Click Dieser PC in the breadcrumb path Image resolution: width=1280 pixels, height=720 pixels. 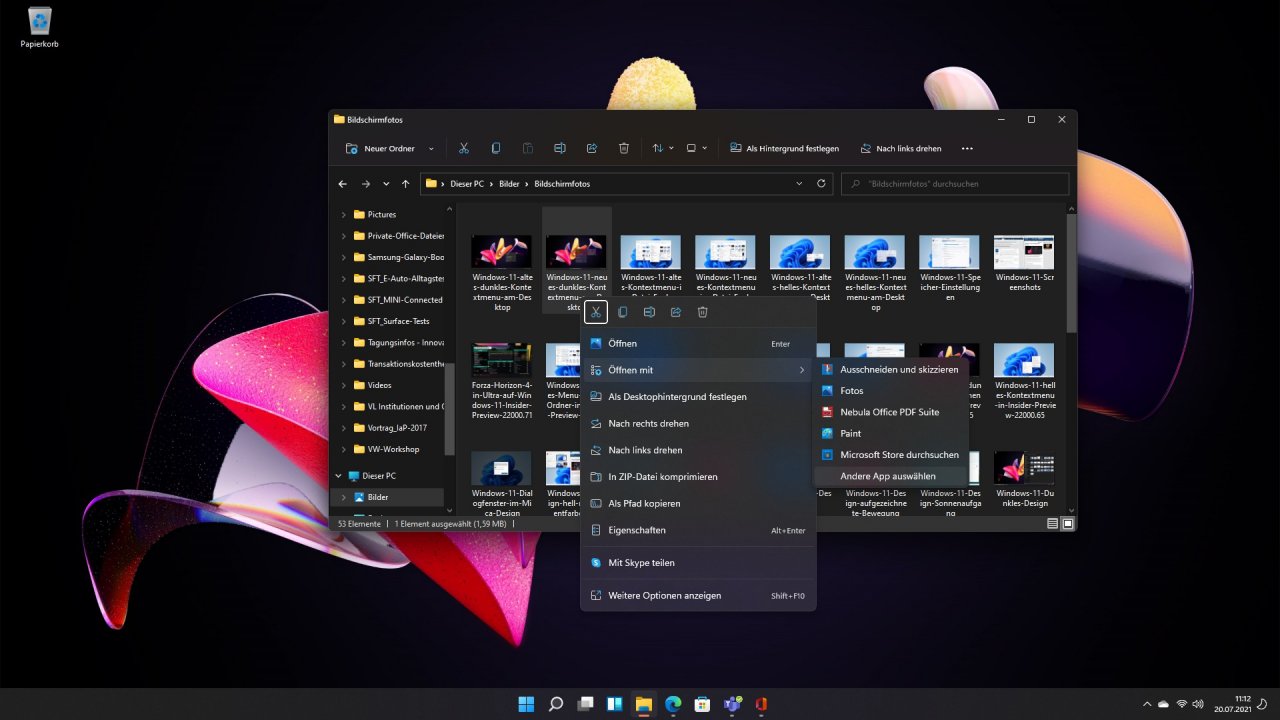pos(467,184)
